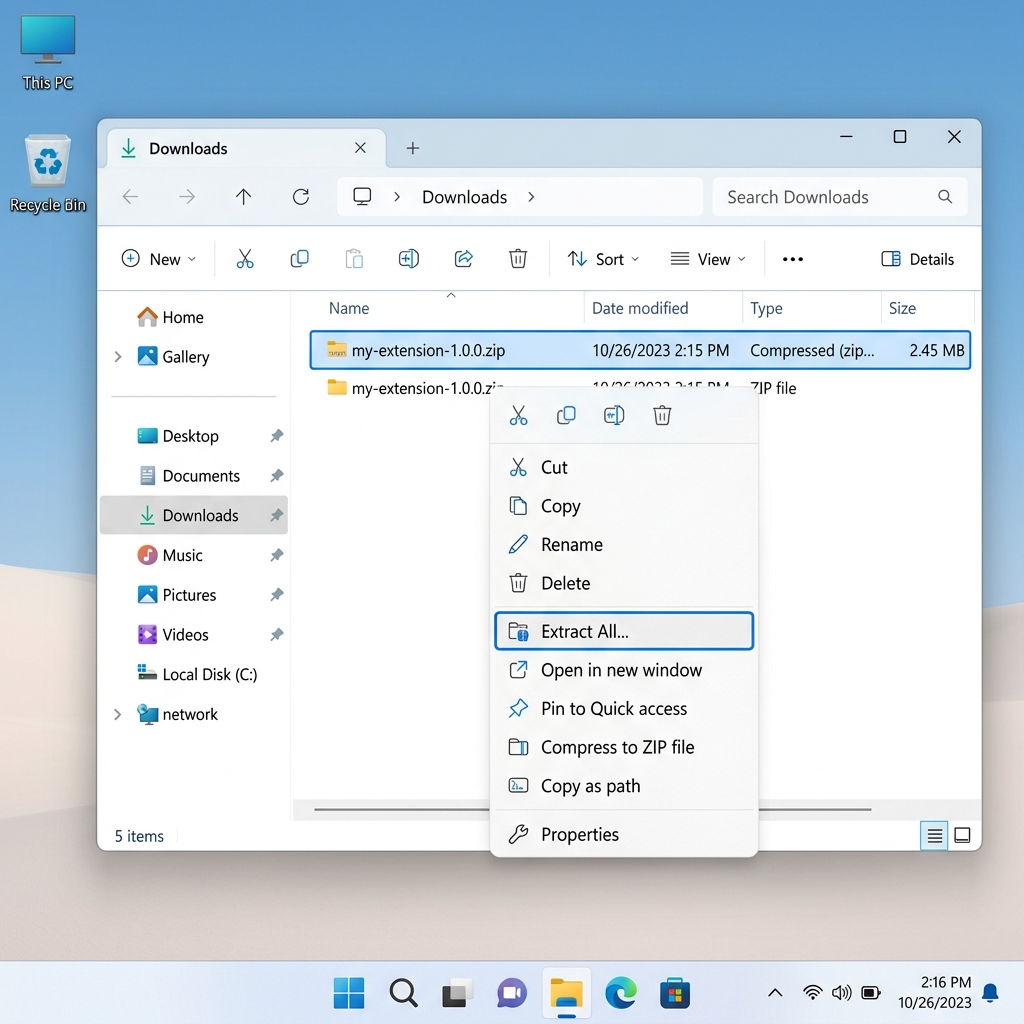Click File Explorer icon on the taskbar

click(x=566, y=993)
